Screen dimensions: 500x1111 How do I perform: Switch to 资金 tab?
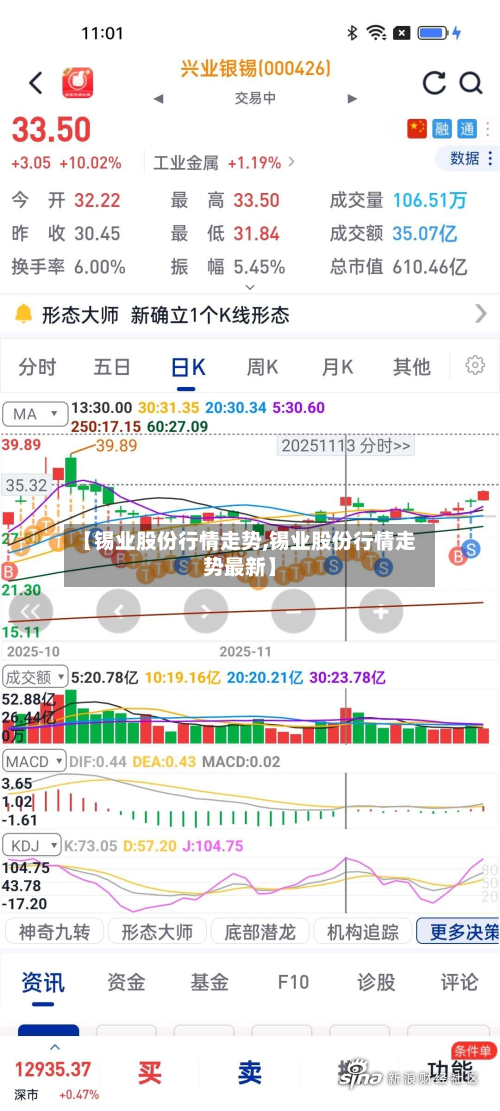(x=126, y=982)
